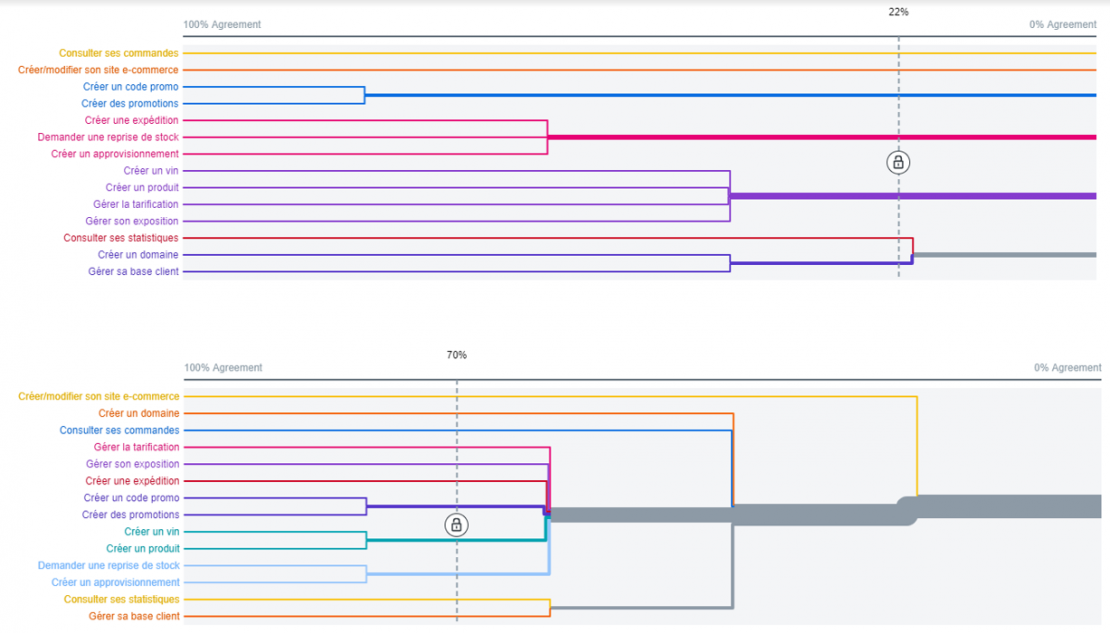Select the 70% agreement threshold marker

456,355
